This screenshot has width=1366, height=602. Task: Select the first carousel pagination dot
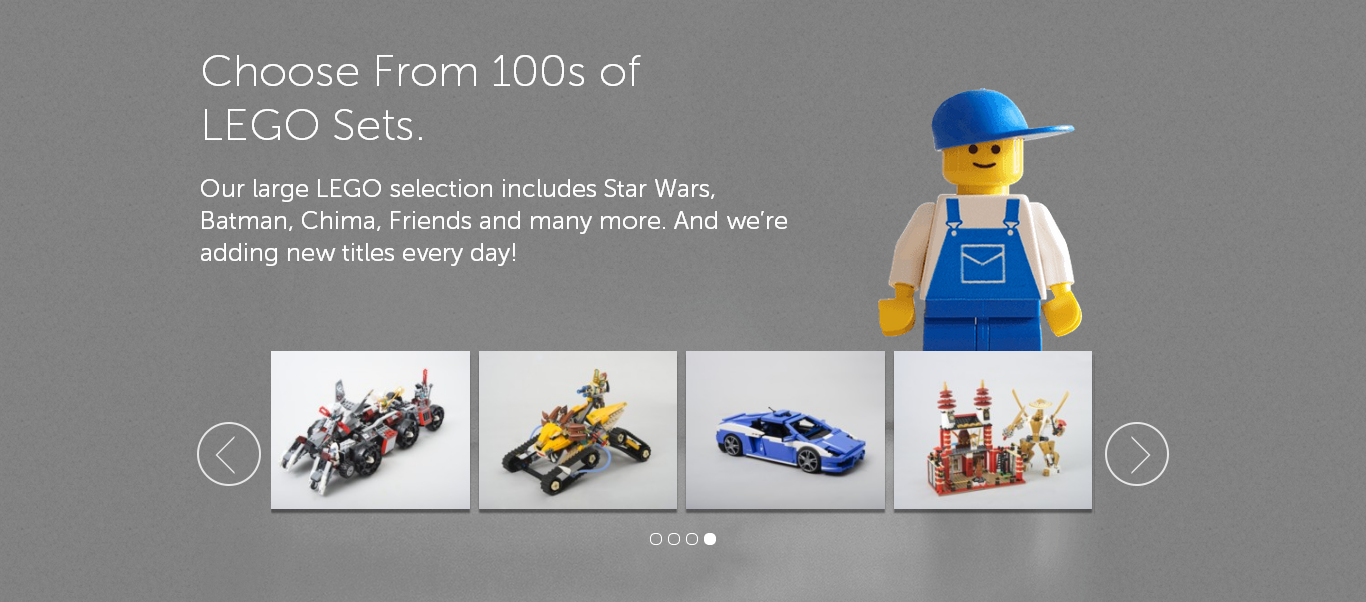(x=656, y=539)
